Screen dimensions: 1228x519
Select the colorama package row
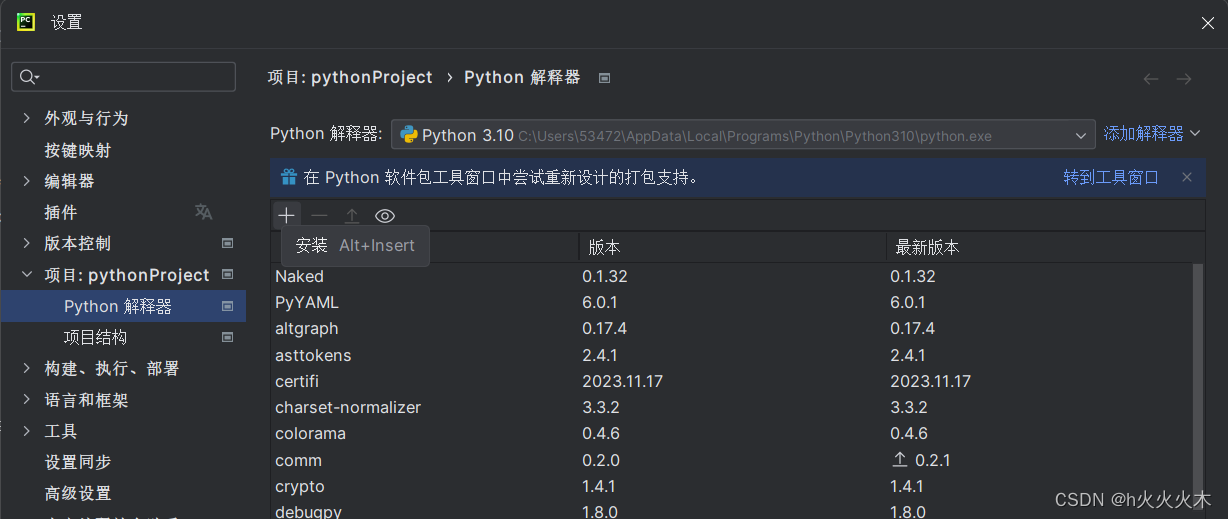pyautogui.click(x=731, y=434)
